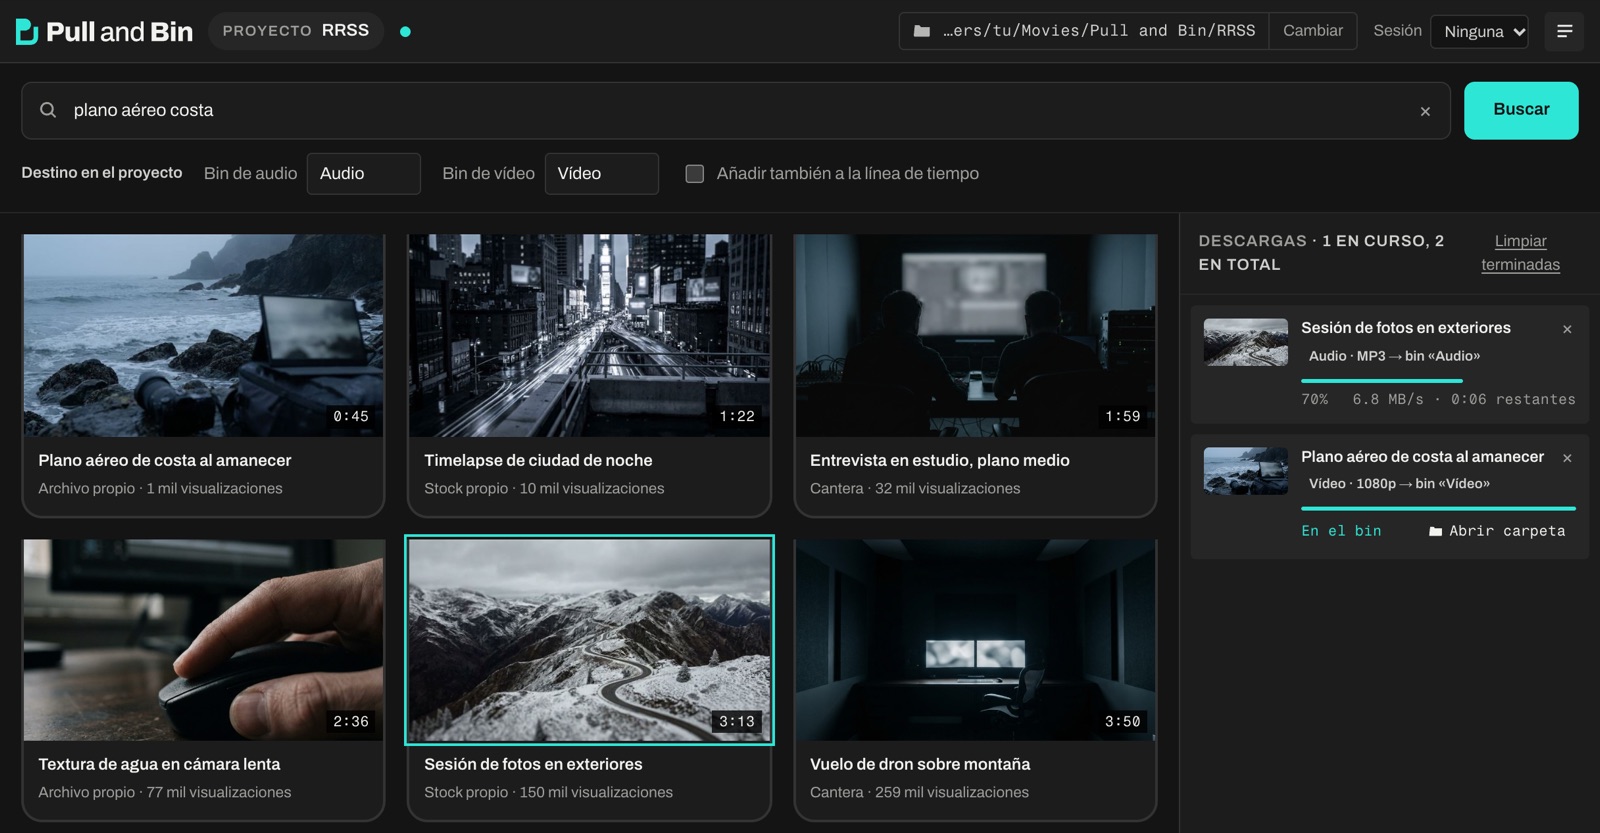Clear the search query with the X icon

1425,111
